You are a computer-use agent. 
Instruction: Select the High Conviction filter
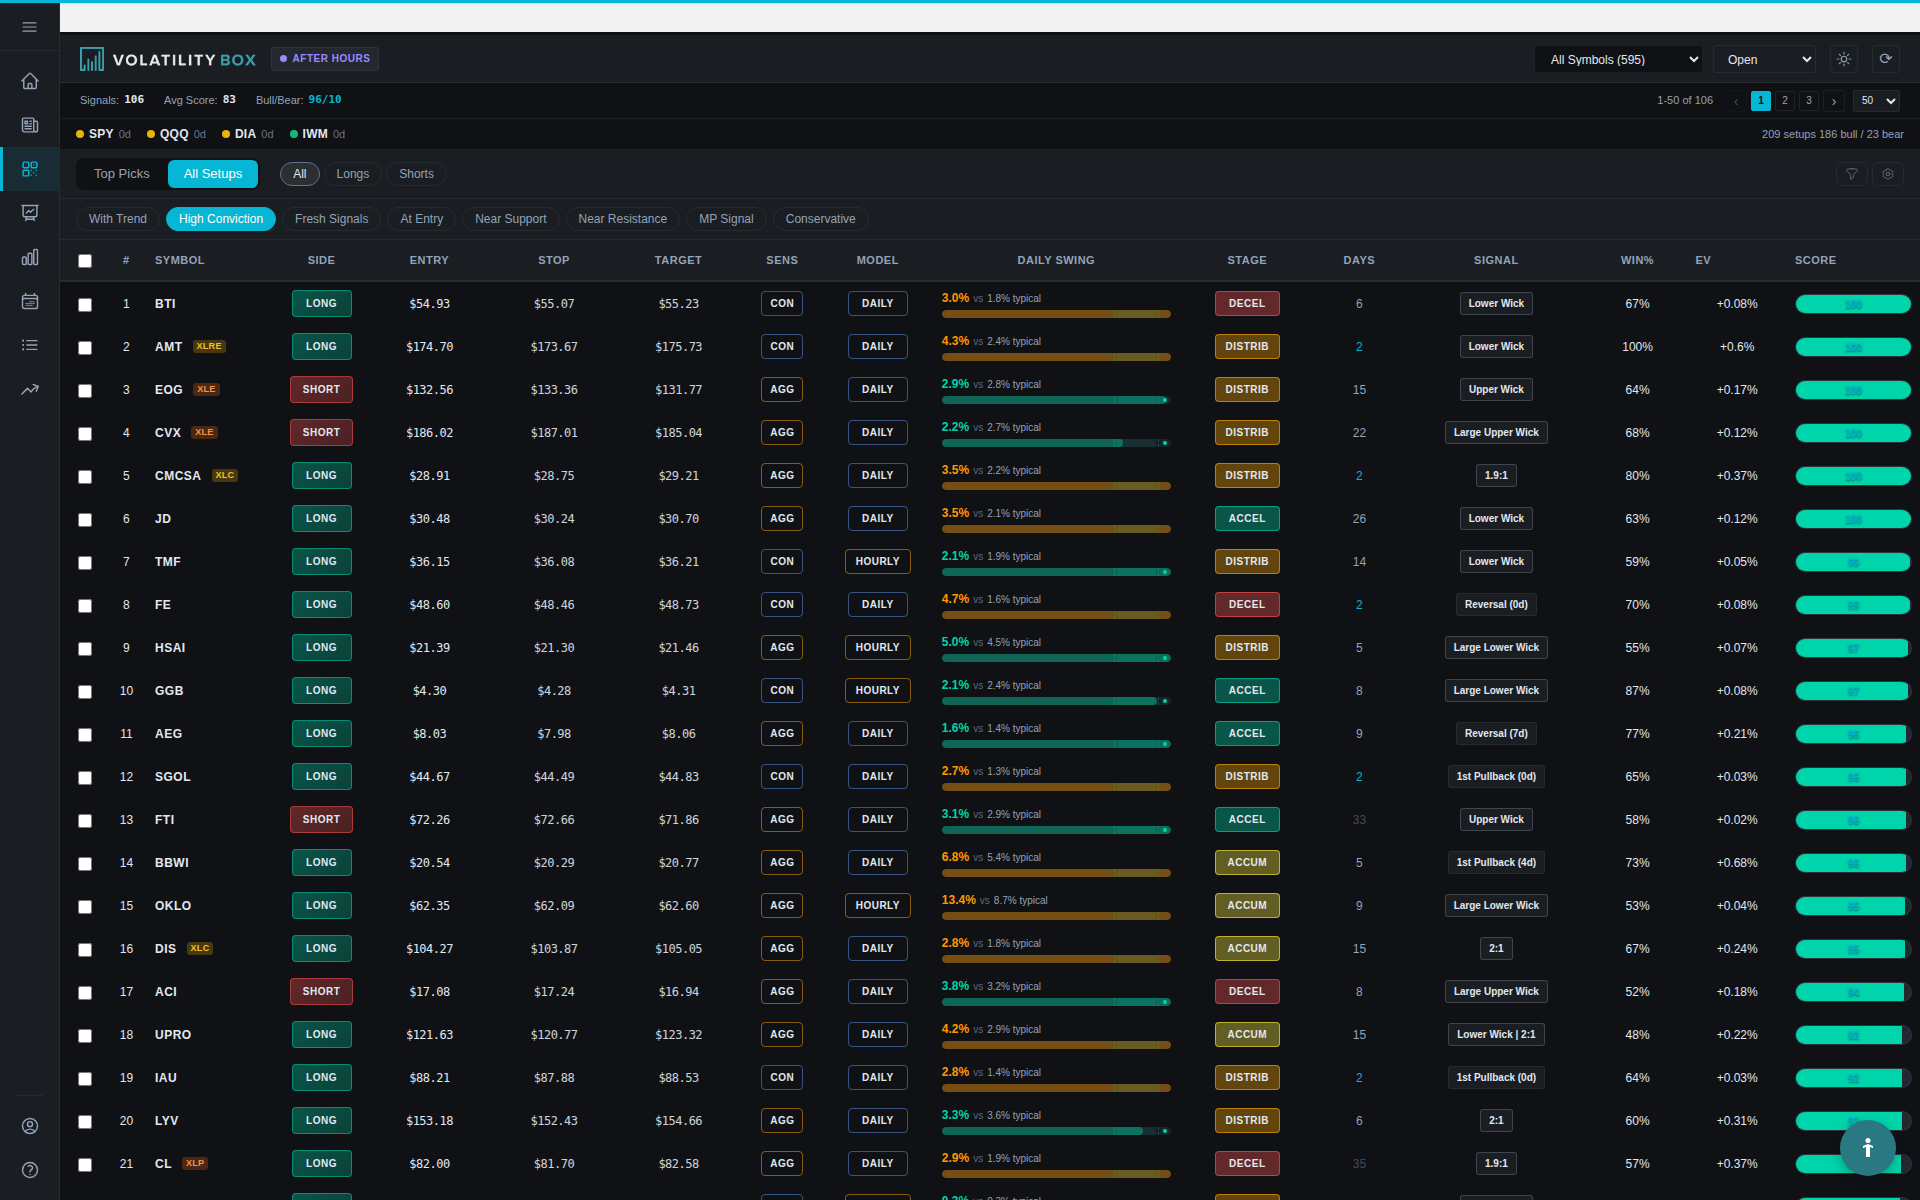221,219
